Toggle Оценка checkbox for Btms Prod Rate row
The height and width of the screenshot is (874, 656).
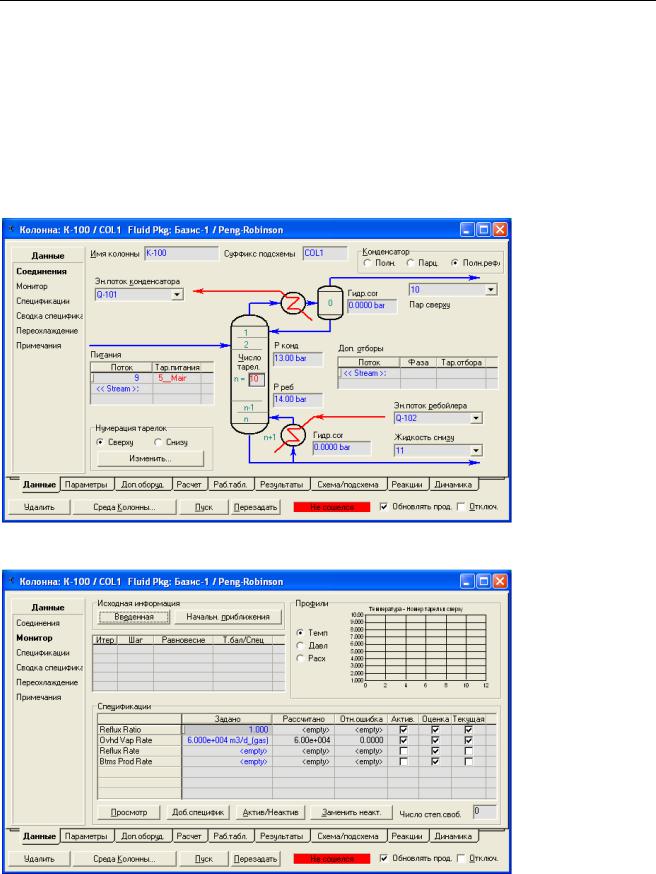(435, 761)
